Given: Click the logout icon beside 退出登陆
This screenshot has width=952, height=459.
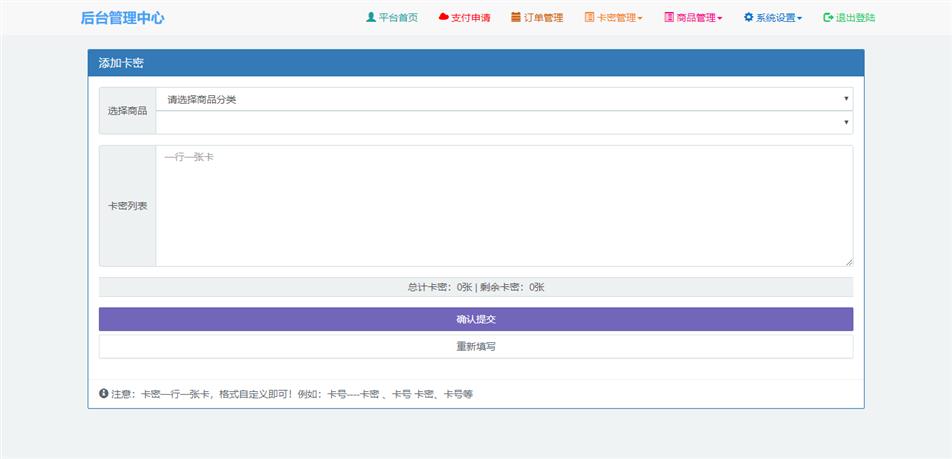Looking at the screenshot, I should click(828, 18).
